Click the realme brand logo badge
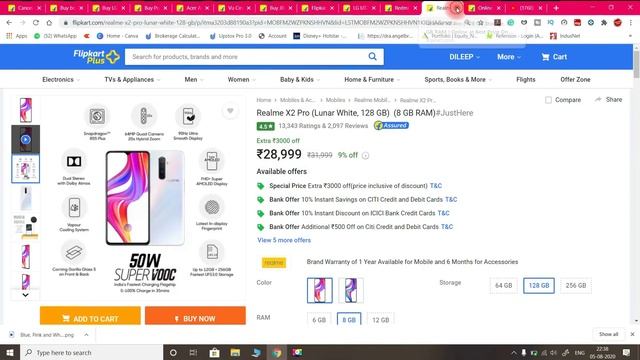 pyautogui.click(x=274, y=262)
